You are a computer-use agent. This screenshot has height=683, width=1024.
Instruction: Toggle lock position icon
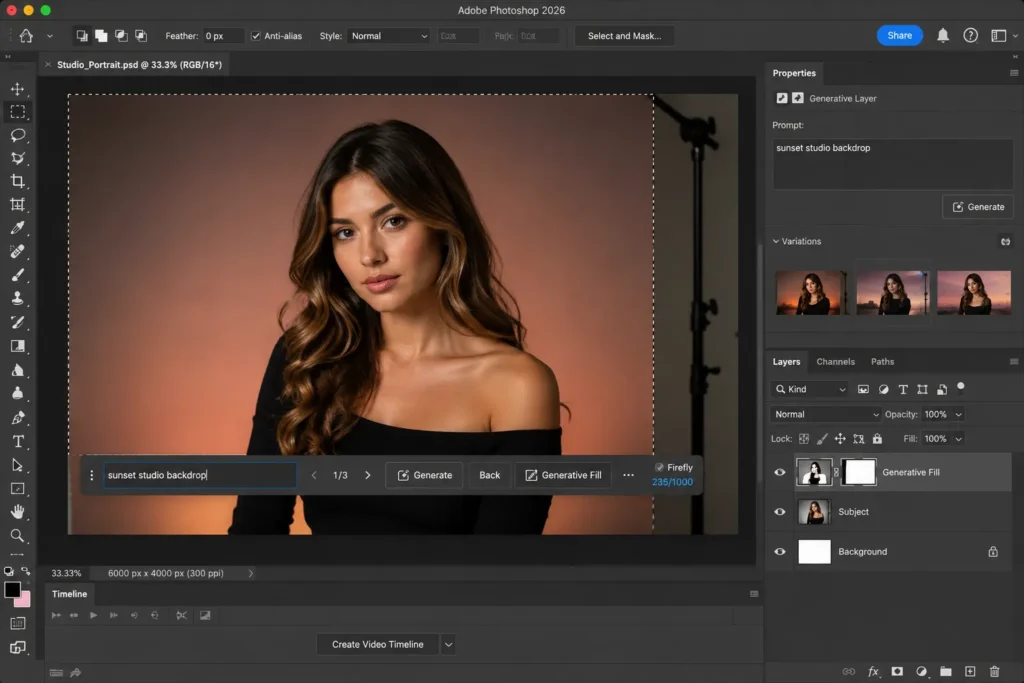[x=840, y=439]
